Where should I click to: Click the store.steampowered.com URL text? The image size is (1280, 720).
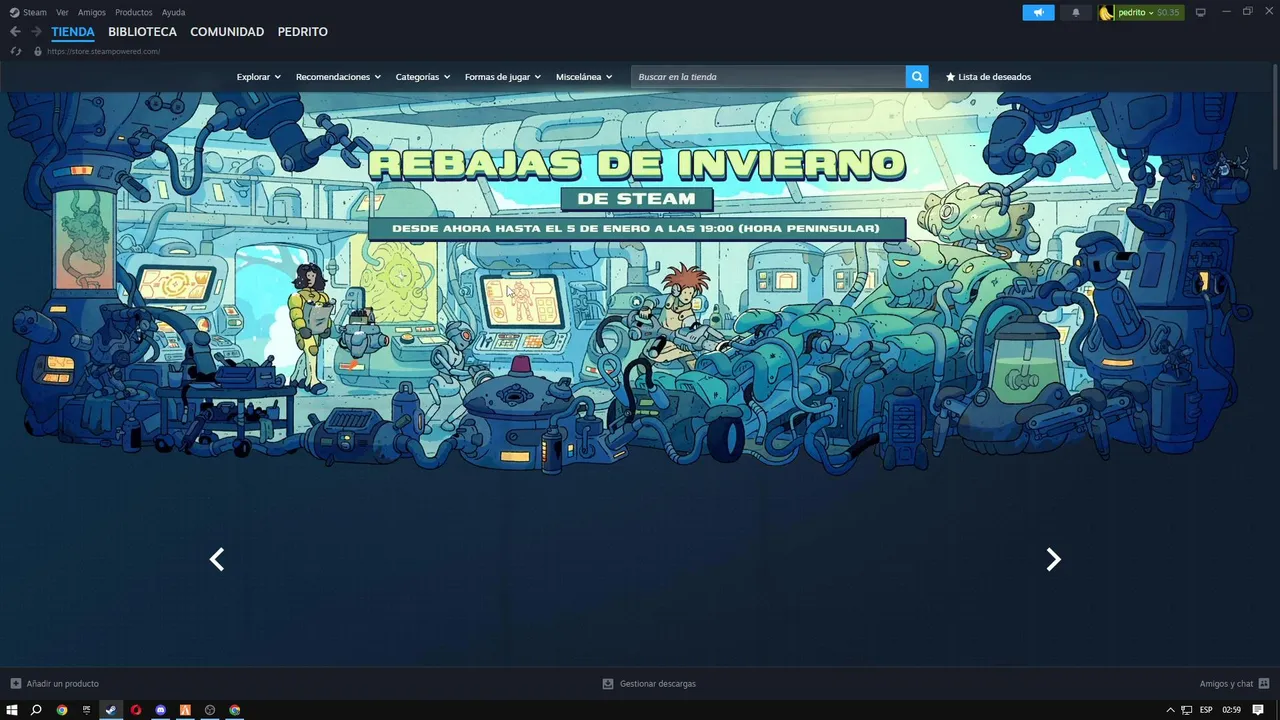click(103, 51)
